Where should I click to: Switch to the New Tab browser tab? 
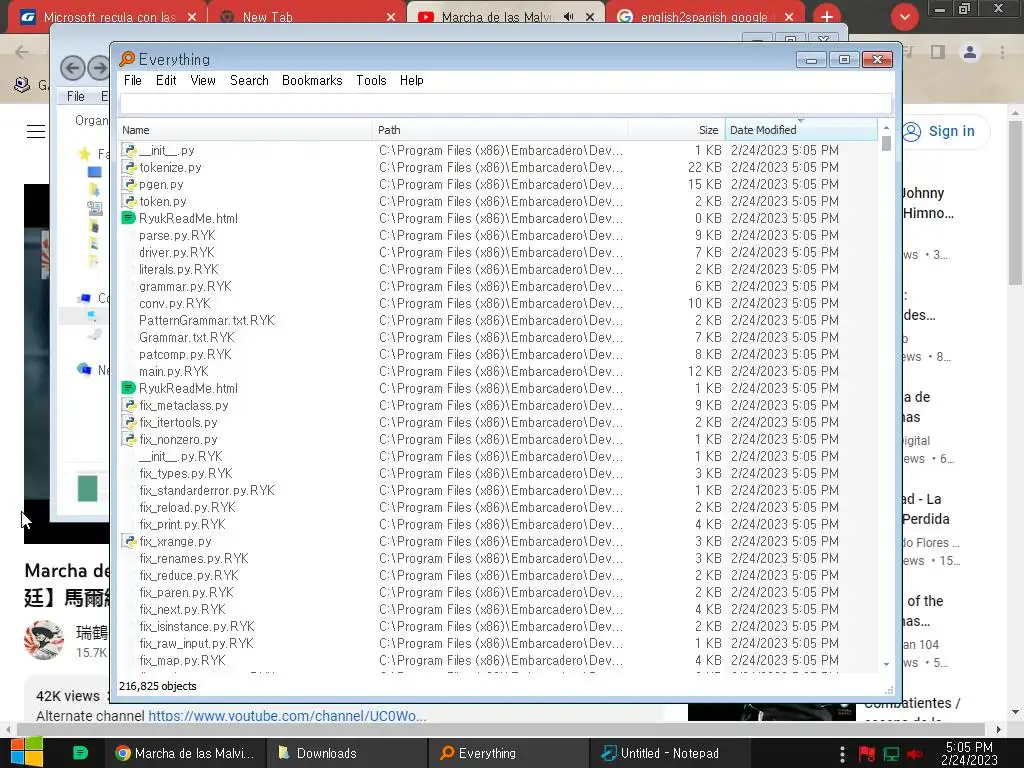pos(307,17)
